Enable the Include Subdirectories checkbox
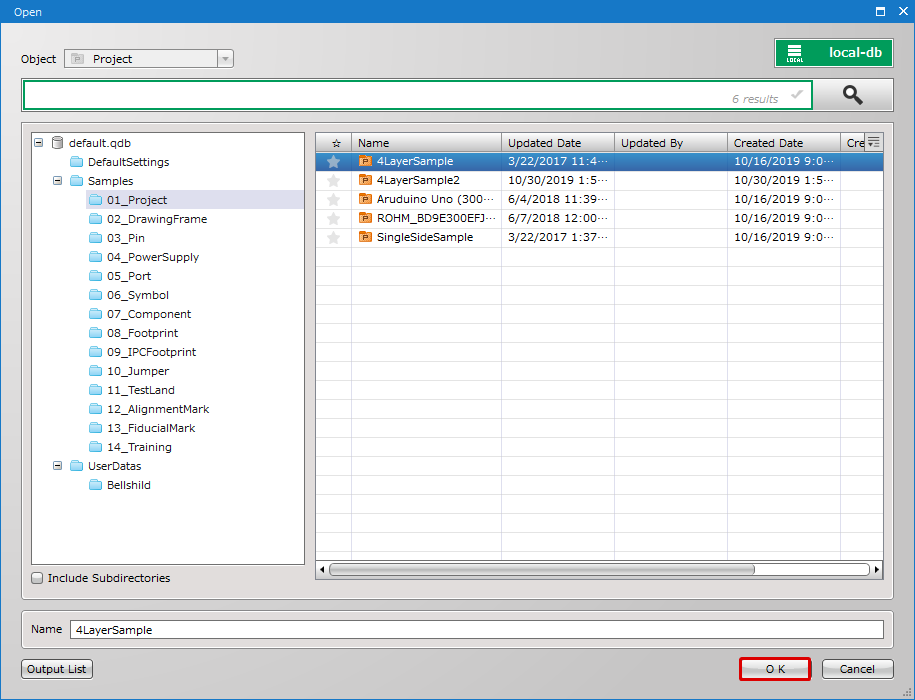Screen dimensions: 915x700 (x=37, y=577)
